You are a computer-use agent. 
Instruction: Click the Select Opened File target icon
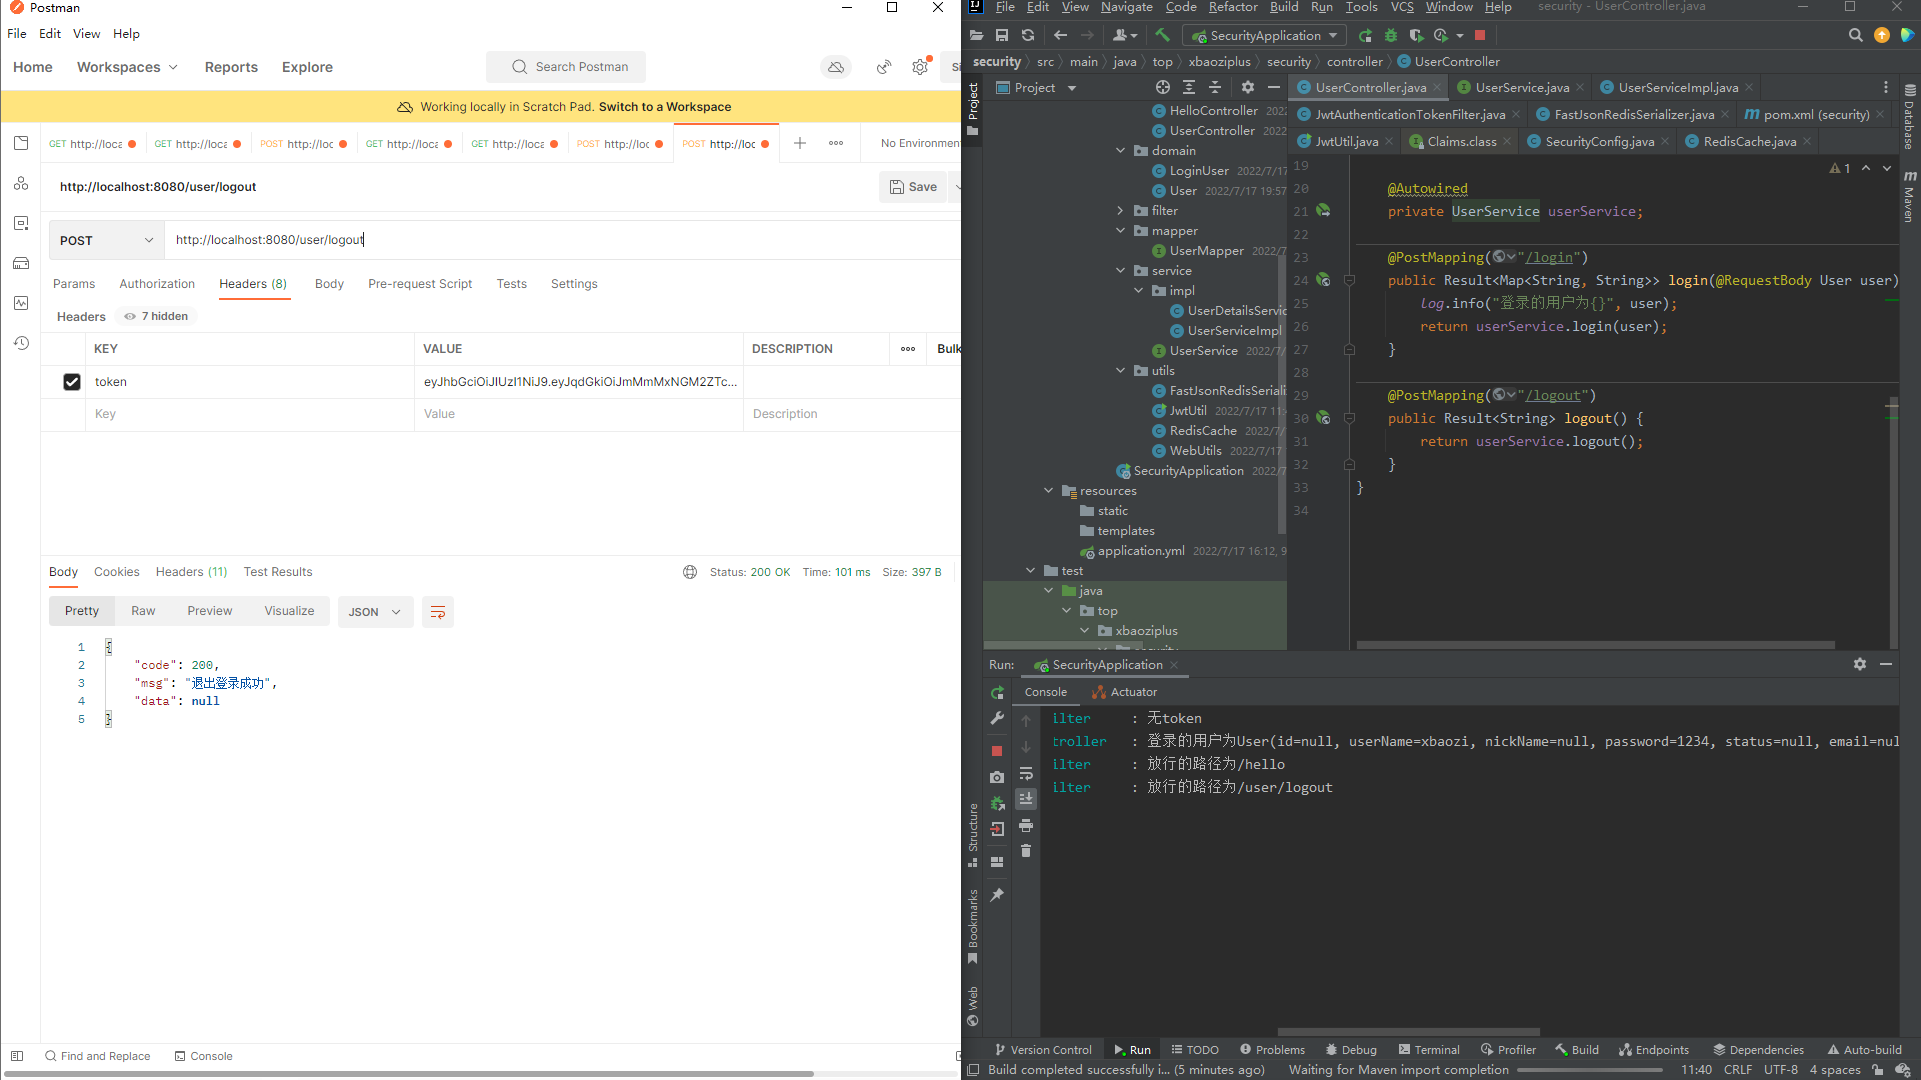coord(1163,88)
